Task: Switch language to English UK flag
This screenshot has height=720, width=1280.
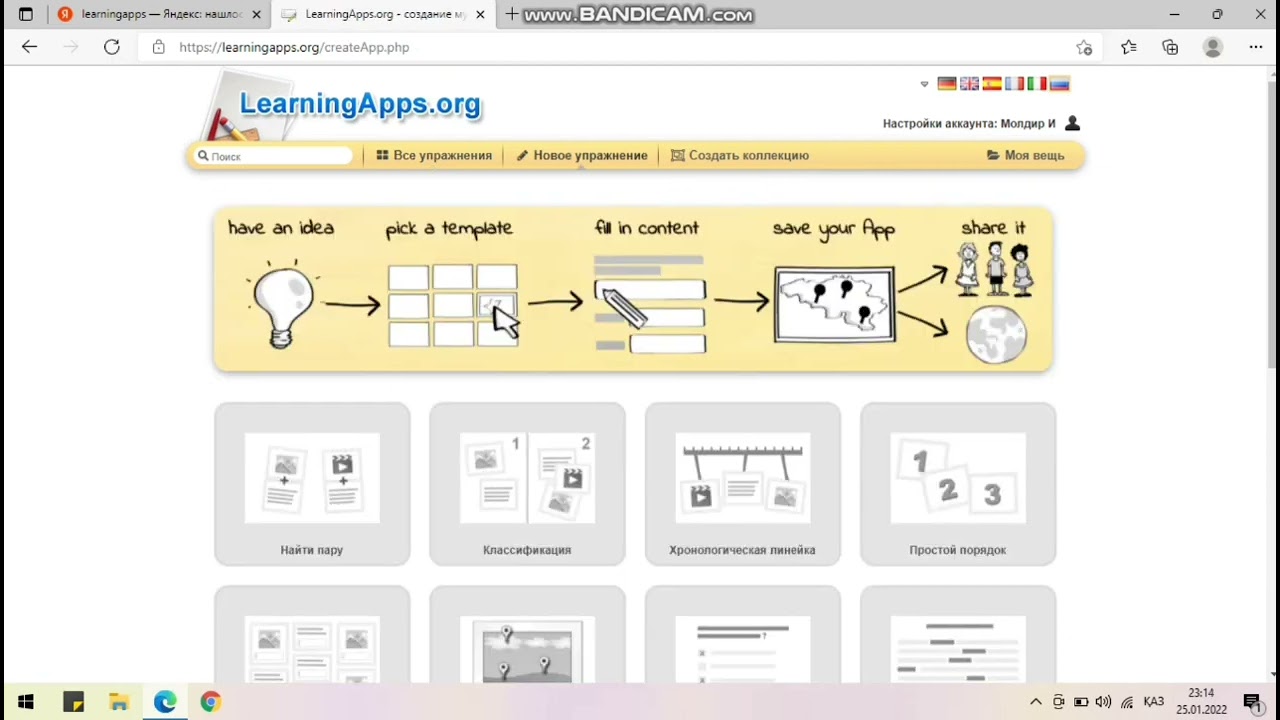Action: 969,84
